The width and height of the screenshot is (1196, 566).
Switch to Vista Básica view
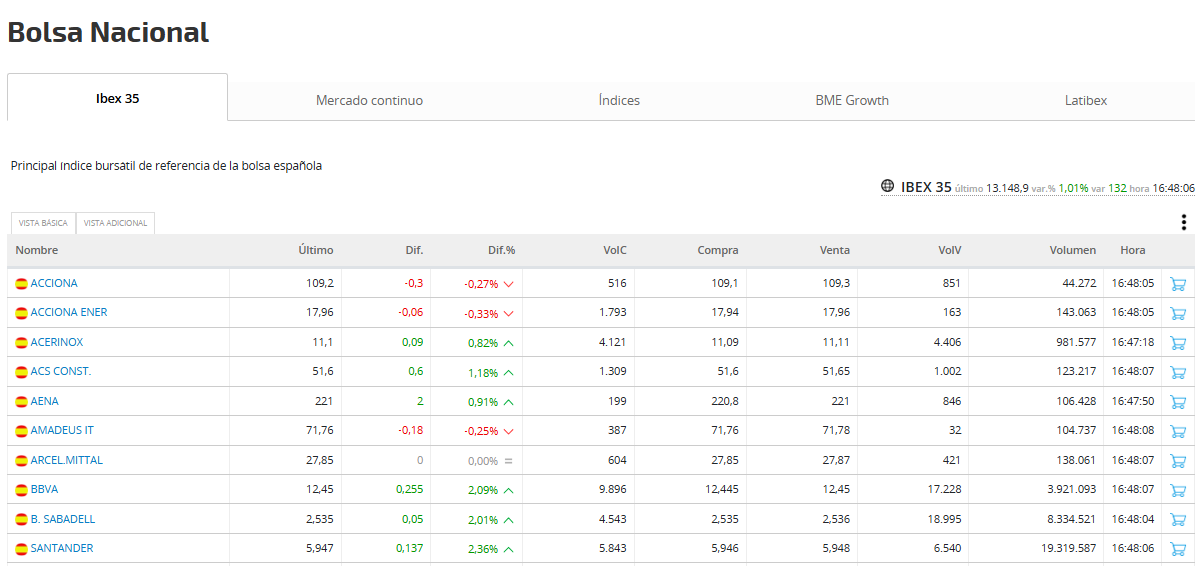(x=43, y=224)
